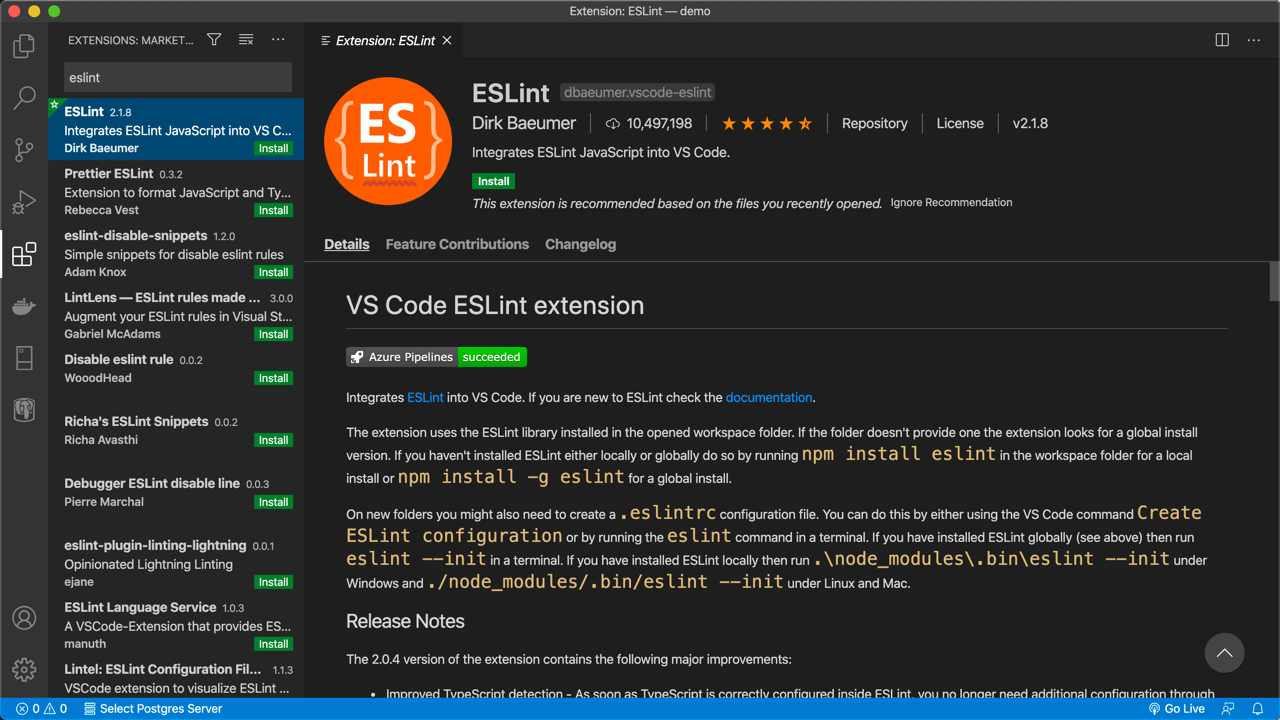The height and width of the screenshot is (720, 1280).
Task: Open the Accounts menu icon
Action: pos(24,618)
